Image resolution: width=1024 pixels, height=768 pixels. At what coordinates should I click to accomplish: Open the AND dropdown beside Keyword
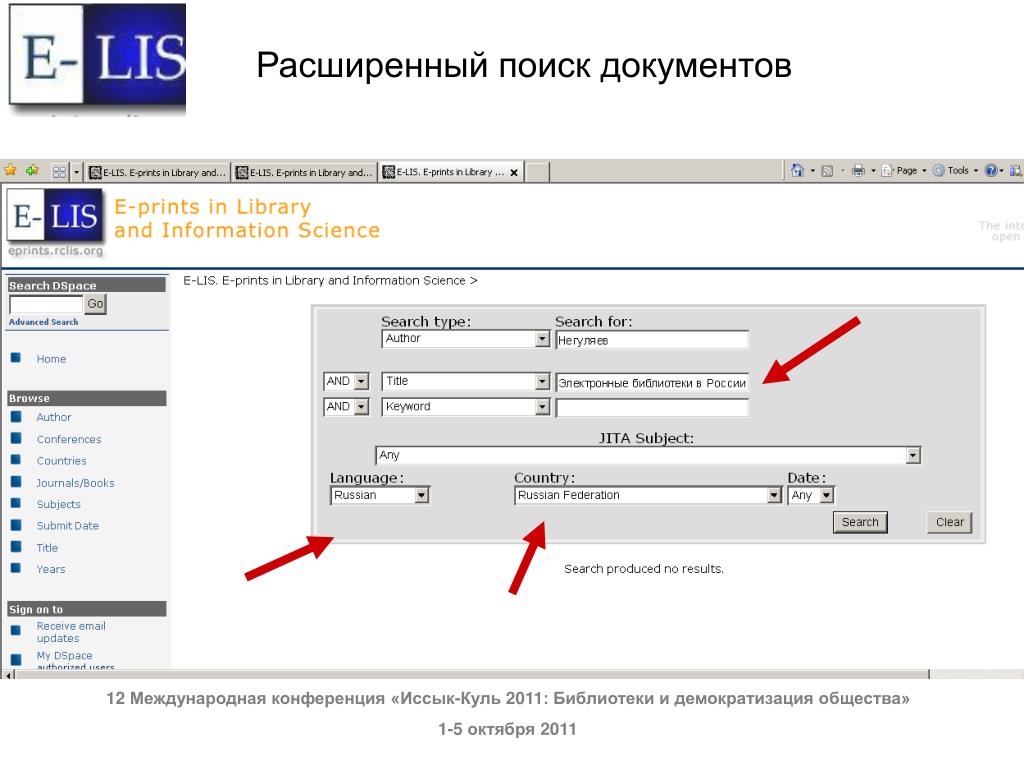pos(347,407)
